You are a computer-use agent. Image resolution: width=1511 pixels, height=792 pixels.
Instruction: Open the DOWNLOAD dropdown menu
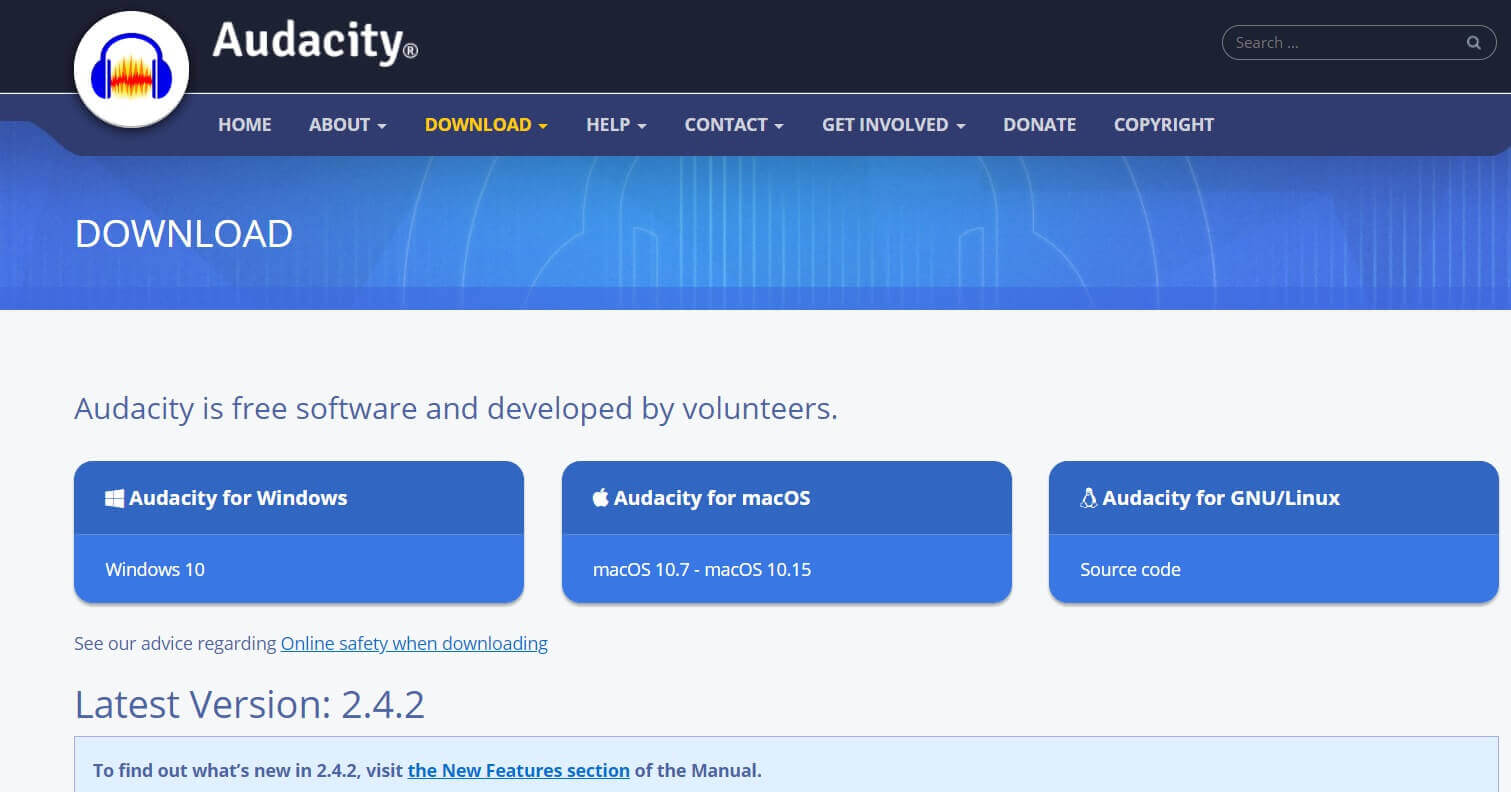coord(486,125)
